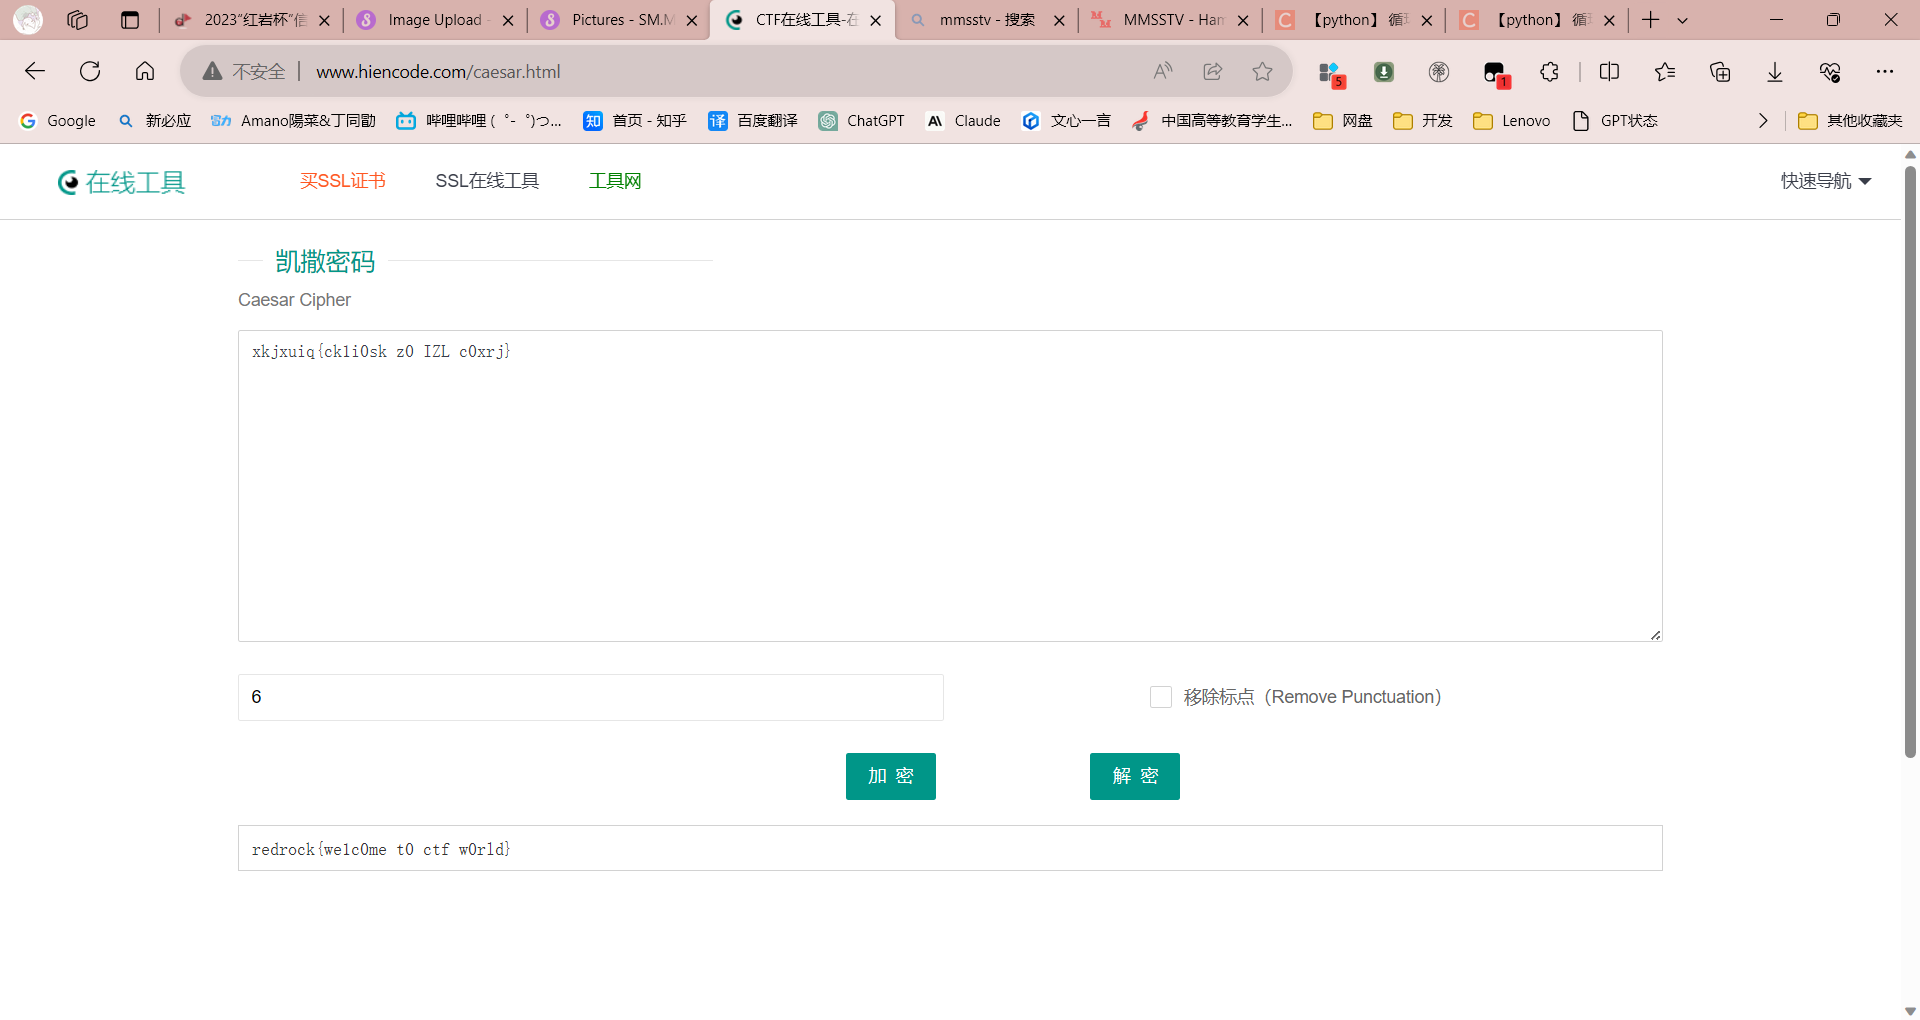This screenshot has height=1020, width=1920.
Task: Open the 哔哩哔哩 bookmark
Action: pyautogui.click(x=479, y=121)
